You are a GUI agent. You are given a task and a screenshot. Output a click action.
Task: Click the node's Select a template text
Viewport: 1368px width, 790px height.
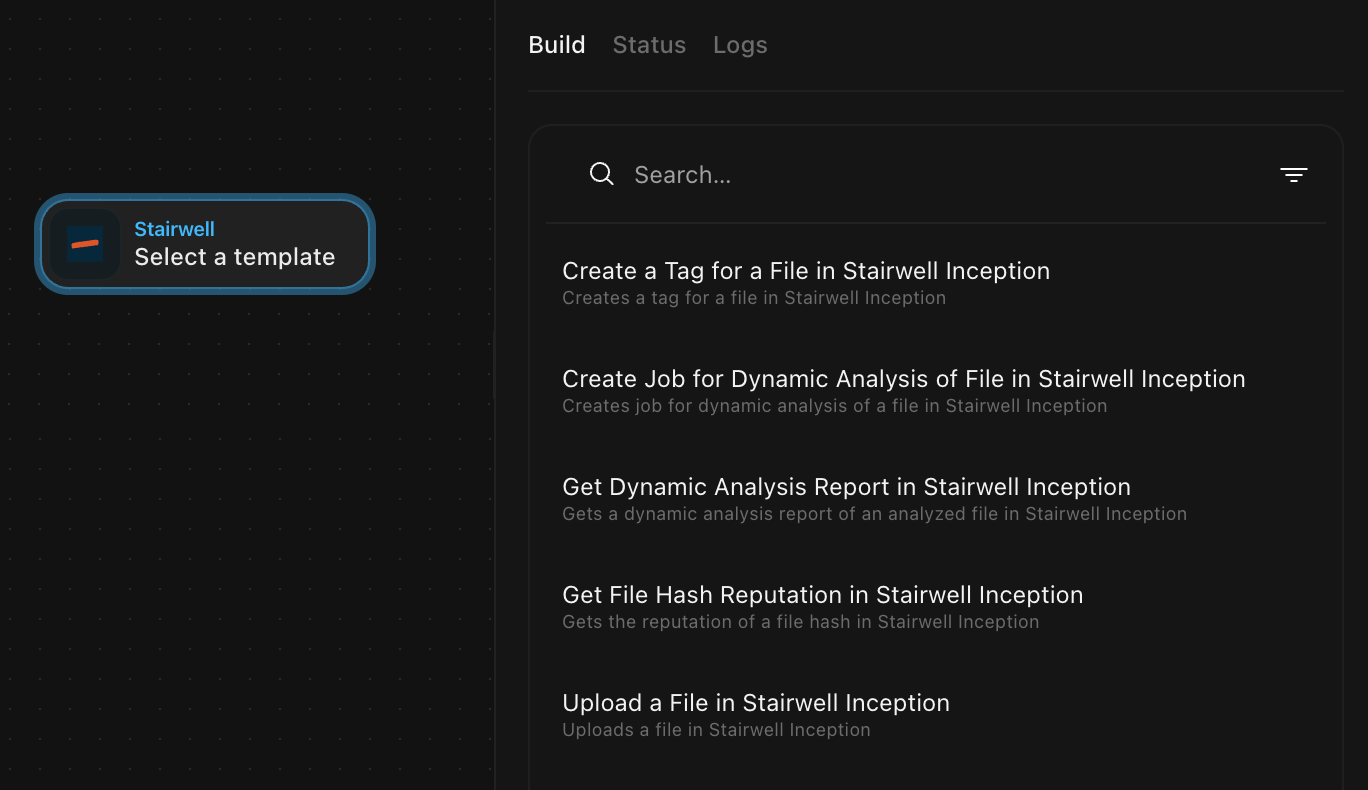(234, 257)
